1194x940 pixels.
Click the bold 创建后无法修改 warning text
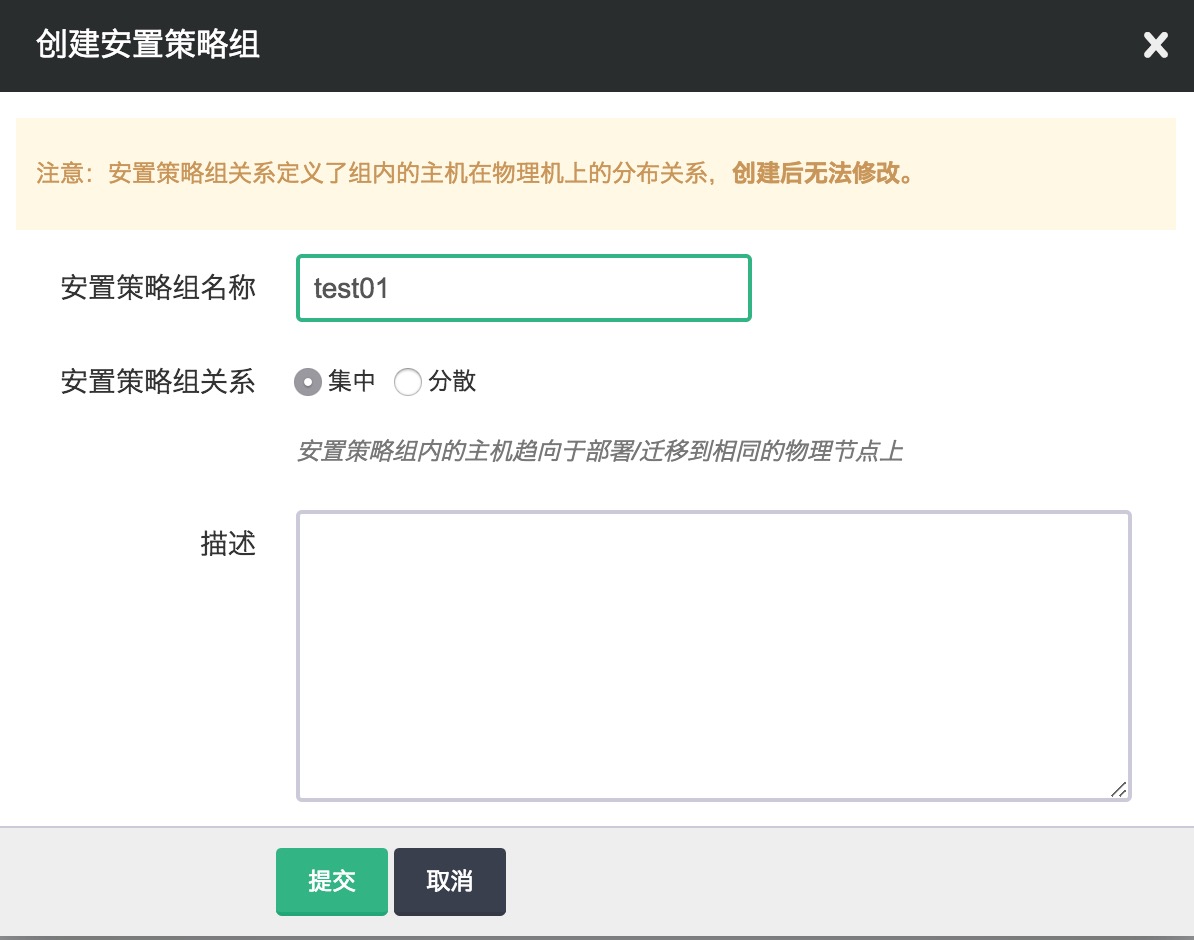(822, 174)
